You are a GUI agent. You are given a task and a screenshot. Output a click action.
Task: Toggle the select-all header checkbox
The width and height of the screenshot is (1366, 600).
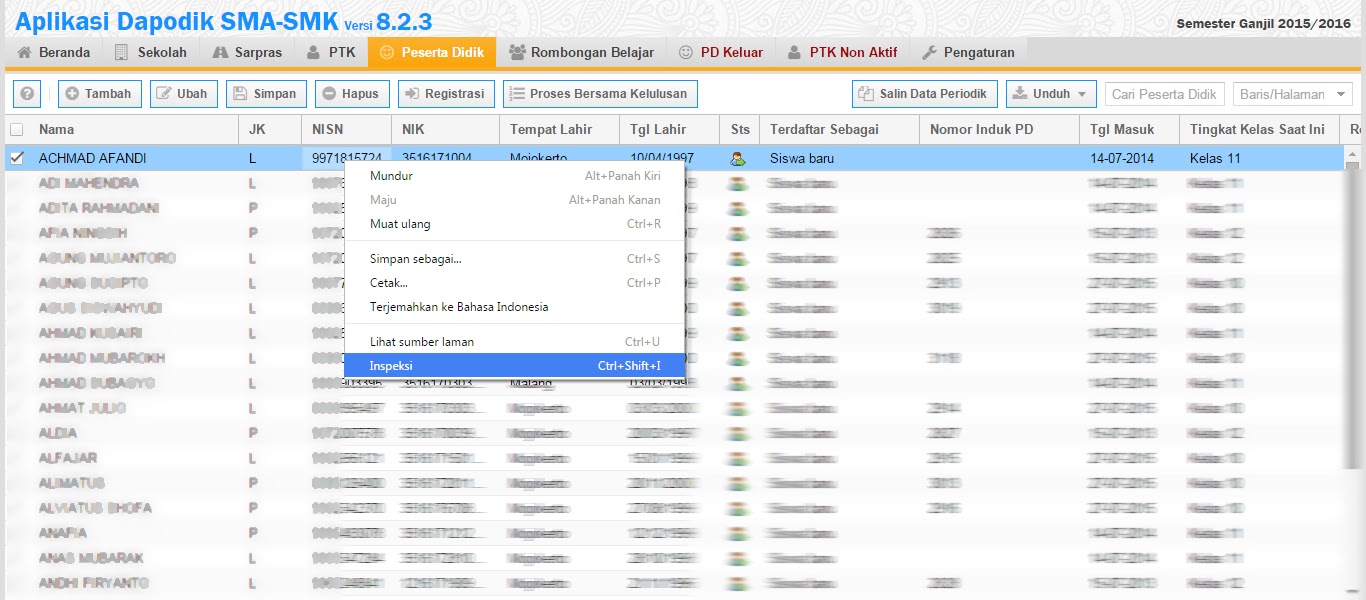coord(16,129)
